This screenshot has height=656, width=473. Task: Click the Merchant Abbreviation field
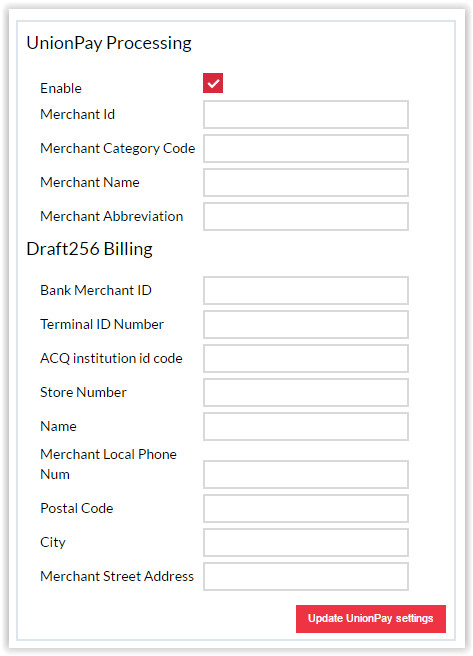pos(306,216)
